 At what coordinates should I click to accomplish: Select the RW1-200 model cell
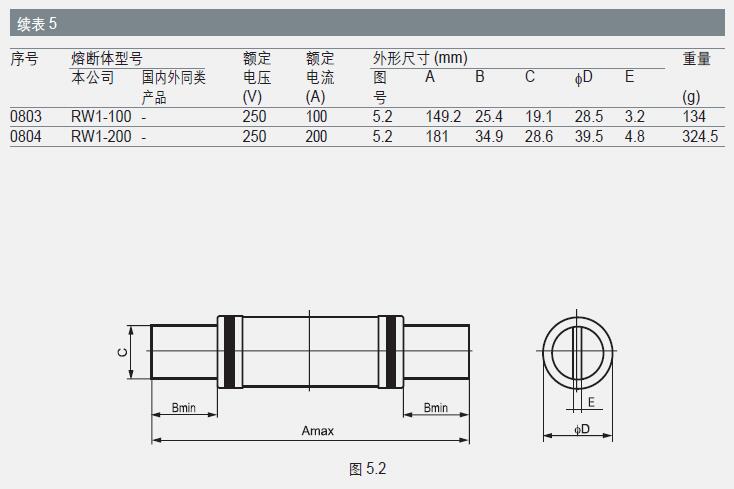[100, 136]
